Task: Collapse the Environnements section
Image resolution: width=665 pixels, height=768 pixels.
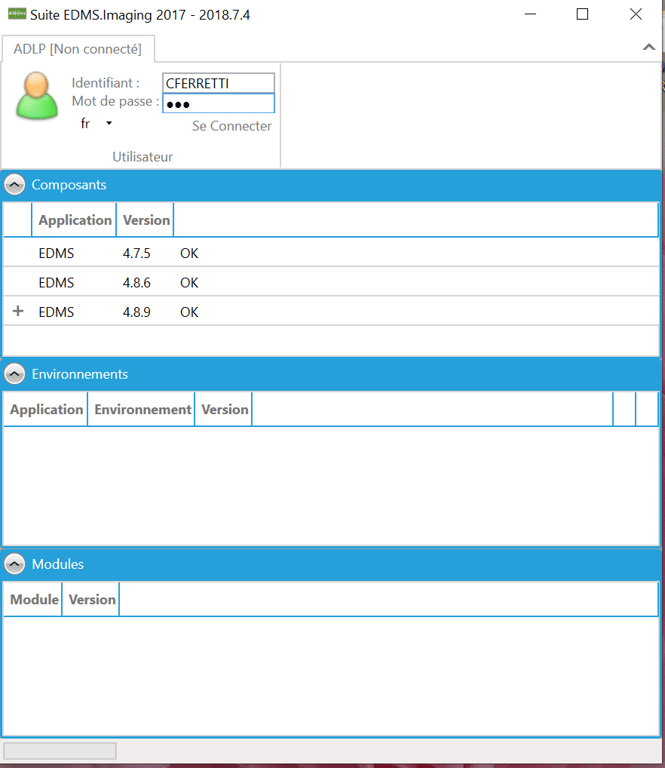Action: 15,374
